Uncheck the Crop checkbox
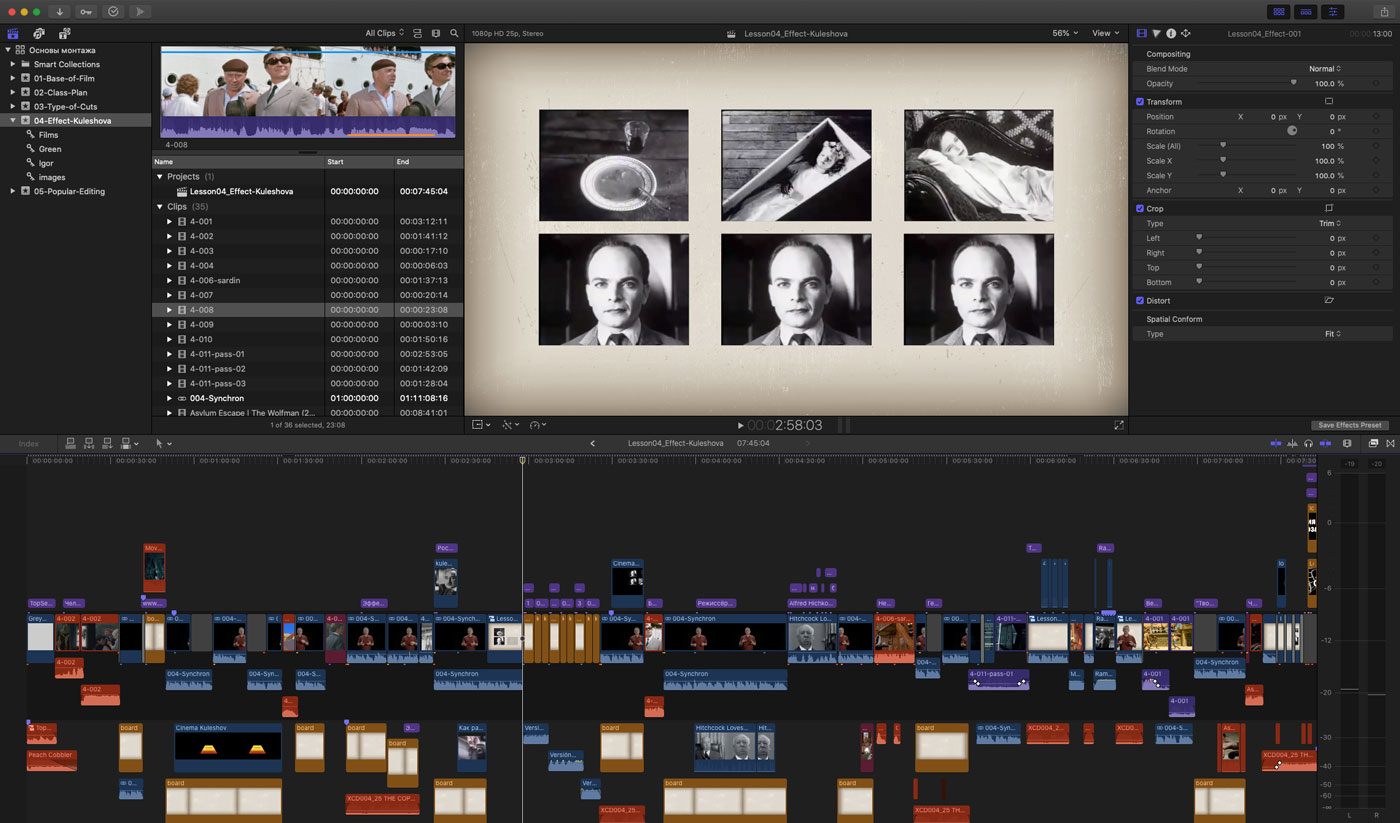 pyautogui.click(x=1140, y=208)
